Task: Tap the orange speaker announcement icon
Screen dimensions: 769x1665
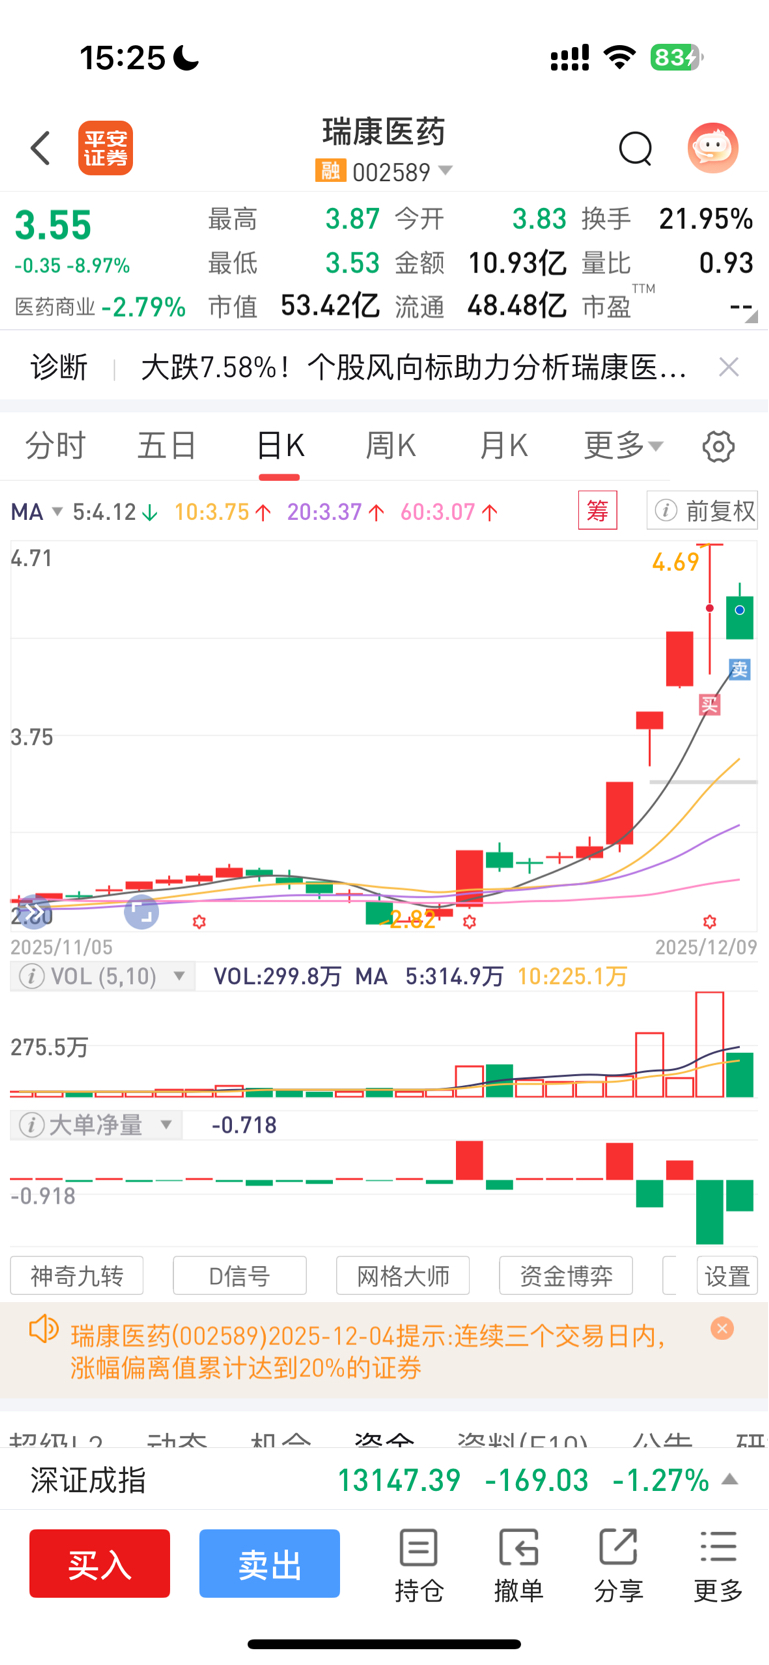Action: click(x=43, y=1330)
